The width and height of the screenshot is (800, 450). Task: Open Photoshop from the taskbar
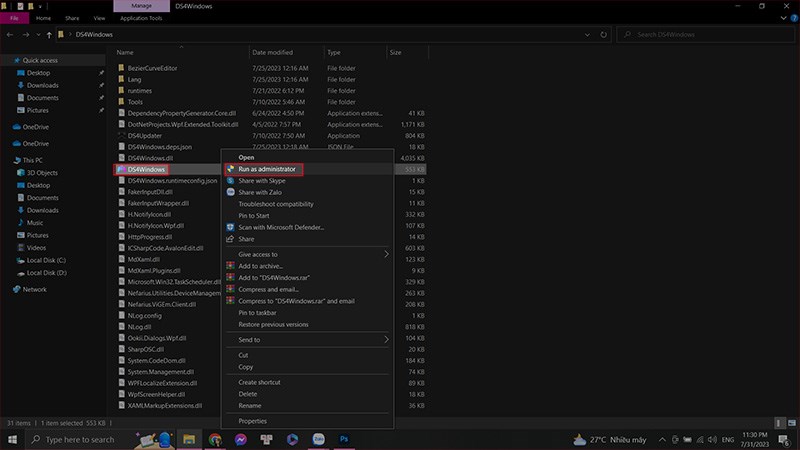click(345, 439)
